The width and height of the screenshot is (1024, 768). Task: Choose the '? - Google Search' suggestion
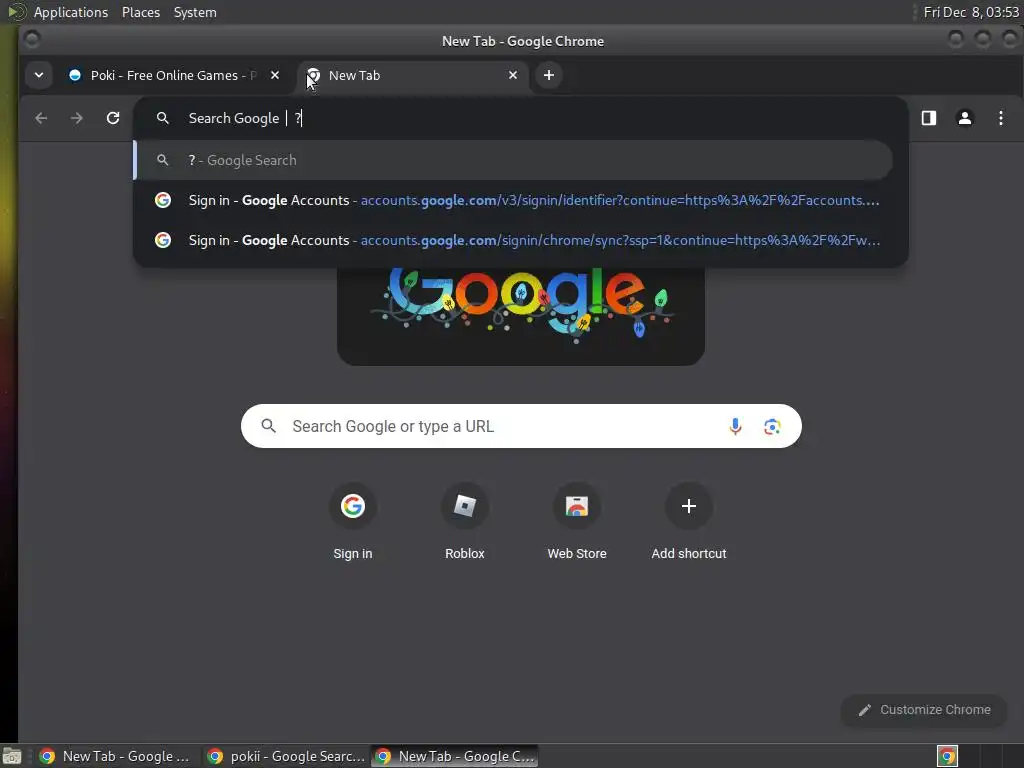(x=513, y=160)
